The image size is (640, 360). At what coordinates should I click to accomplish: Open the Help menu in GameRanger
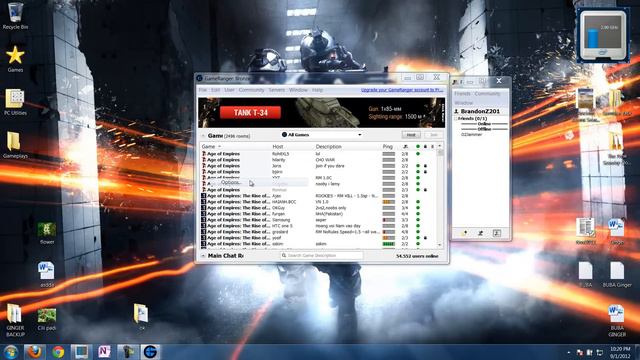pyautogui.click(x=317, y=90)
